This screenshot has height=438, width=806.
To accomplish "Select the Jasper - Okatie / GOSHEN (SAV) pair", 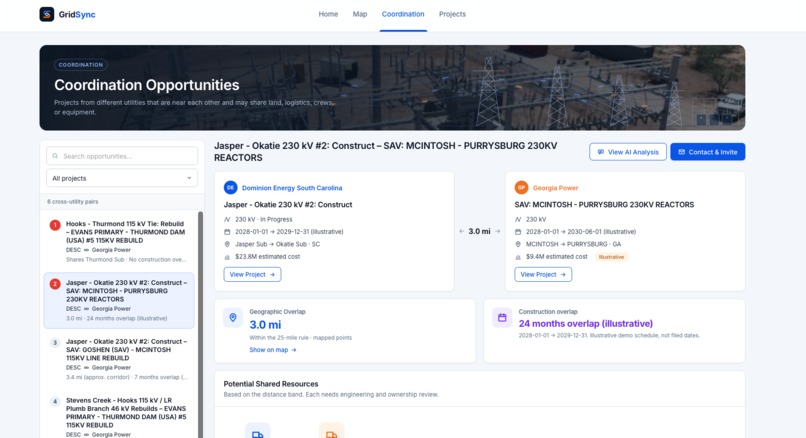I will (x=119, y=359).
